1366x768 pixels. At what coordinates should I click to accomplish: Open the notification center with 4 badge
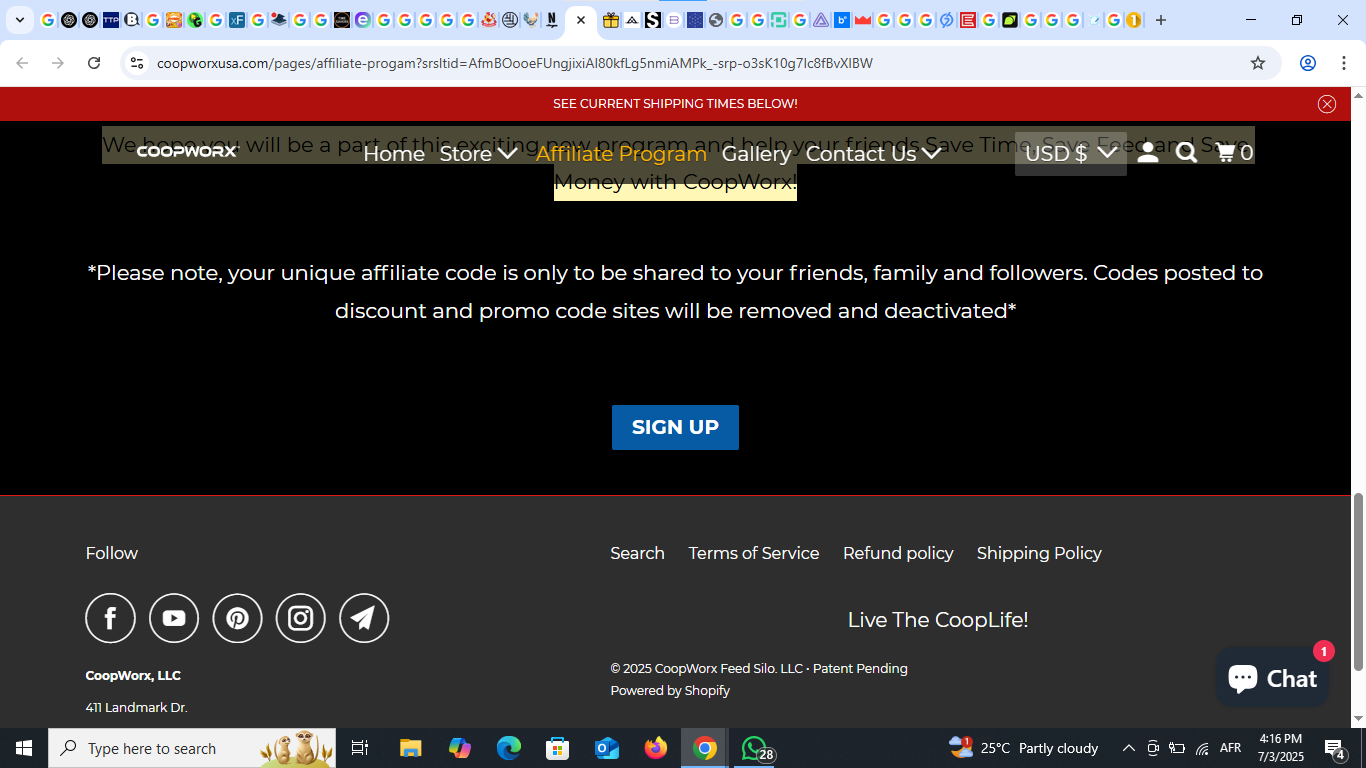(x=1335, y=748)
